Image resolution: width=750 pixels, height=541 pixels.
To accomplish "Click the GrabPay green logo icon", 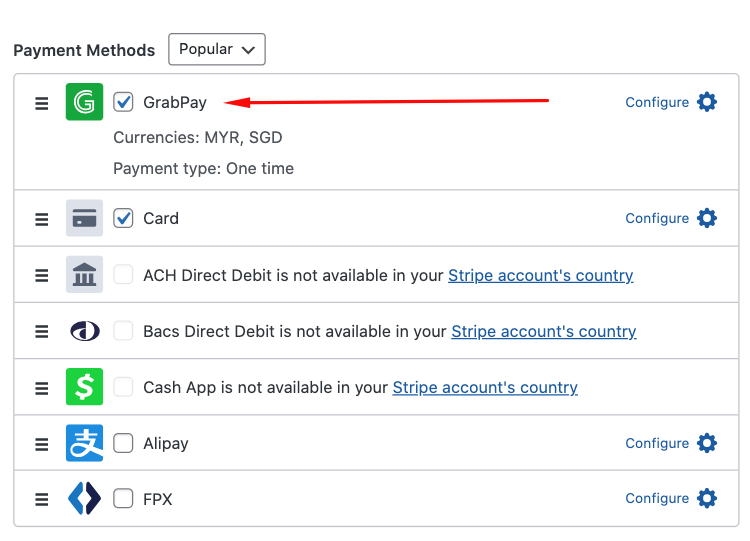I will point(84,102).
